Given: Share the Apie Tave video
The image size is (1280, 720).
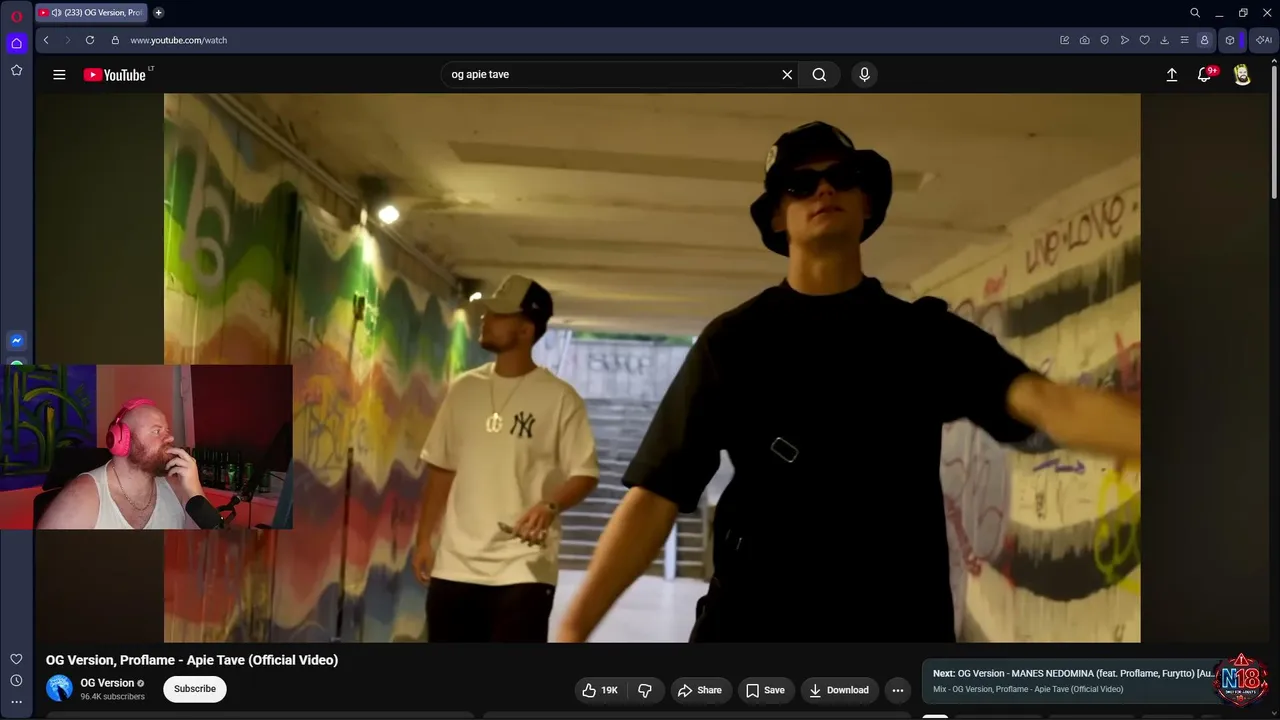Looking at the screenshot, I should (700, 690).
